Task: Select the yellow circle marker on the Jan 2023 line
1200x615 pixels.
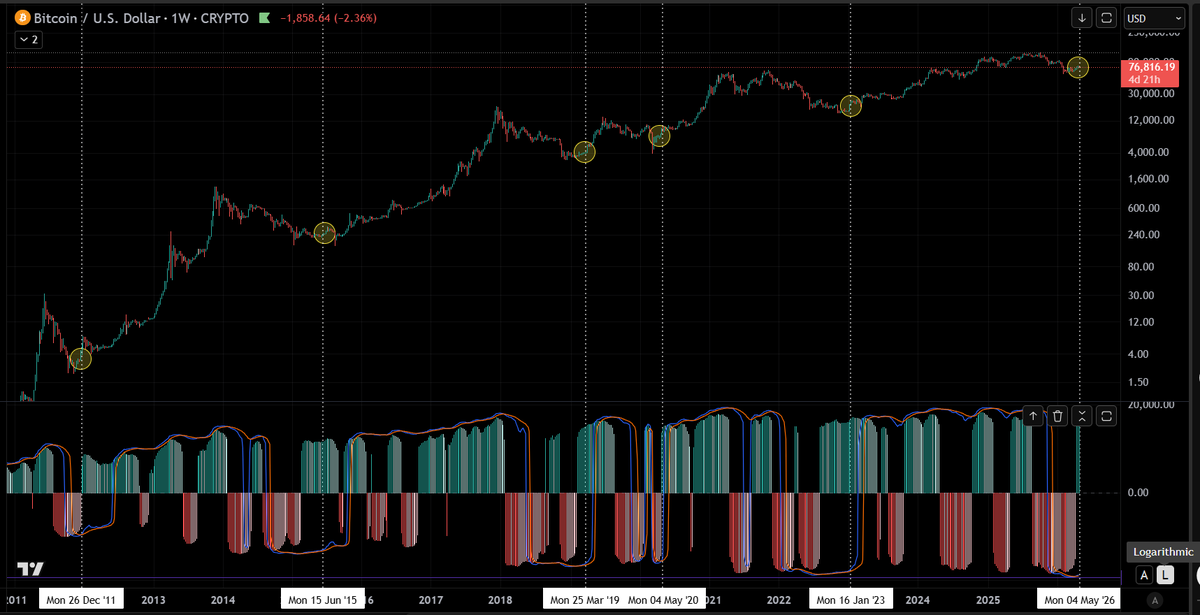Action: coord(850,106)
